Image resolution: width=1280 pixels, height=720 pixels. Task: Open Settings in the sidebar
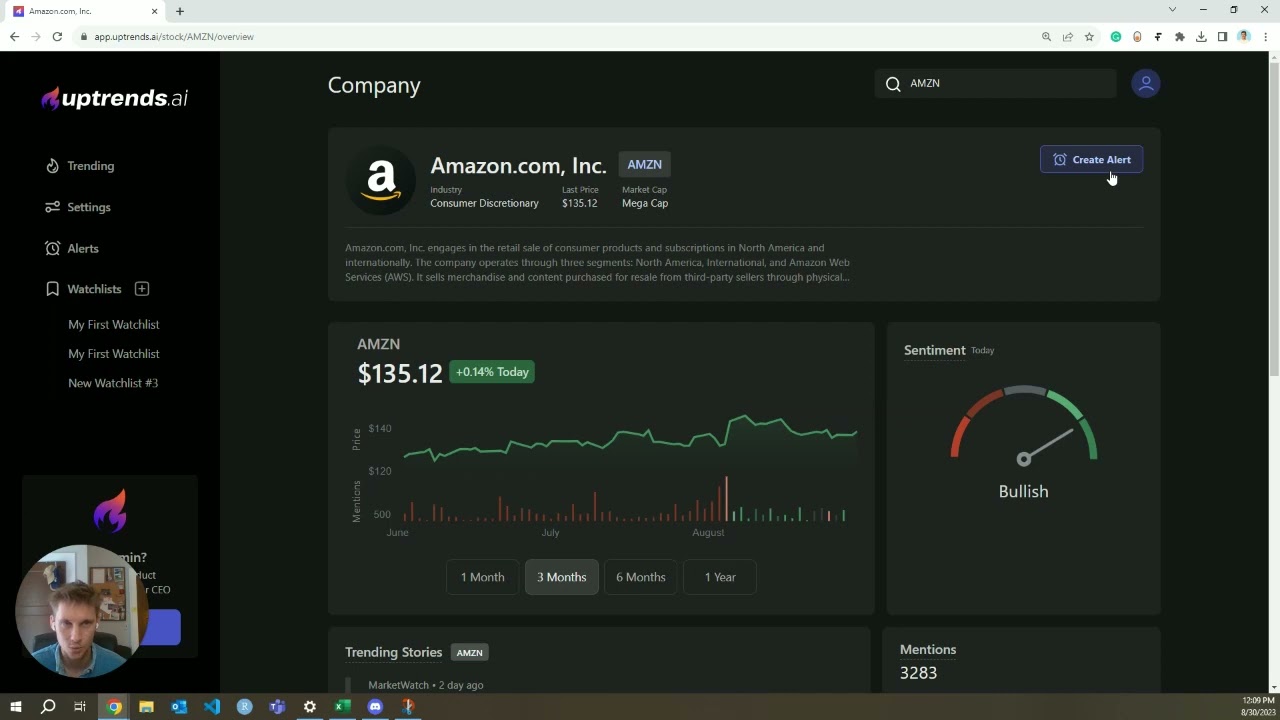pos(78,207)
